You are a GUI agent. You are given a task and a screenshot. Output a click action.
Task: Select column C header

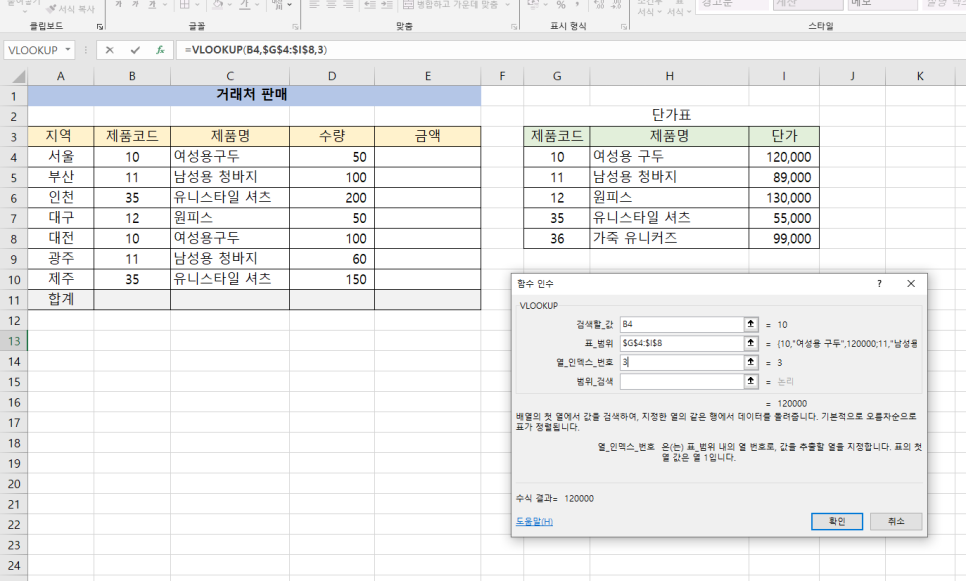tap(230, 76)
